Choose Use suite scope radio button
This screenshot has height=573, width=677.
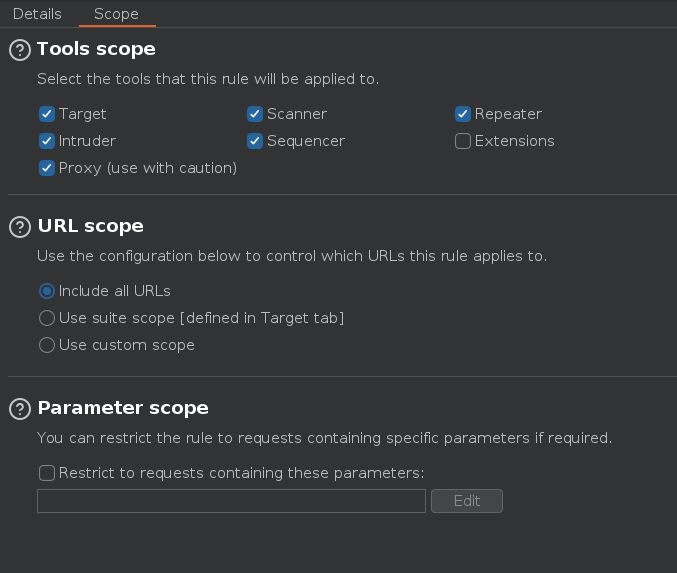(x=46, y=318)
